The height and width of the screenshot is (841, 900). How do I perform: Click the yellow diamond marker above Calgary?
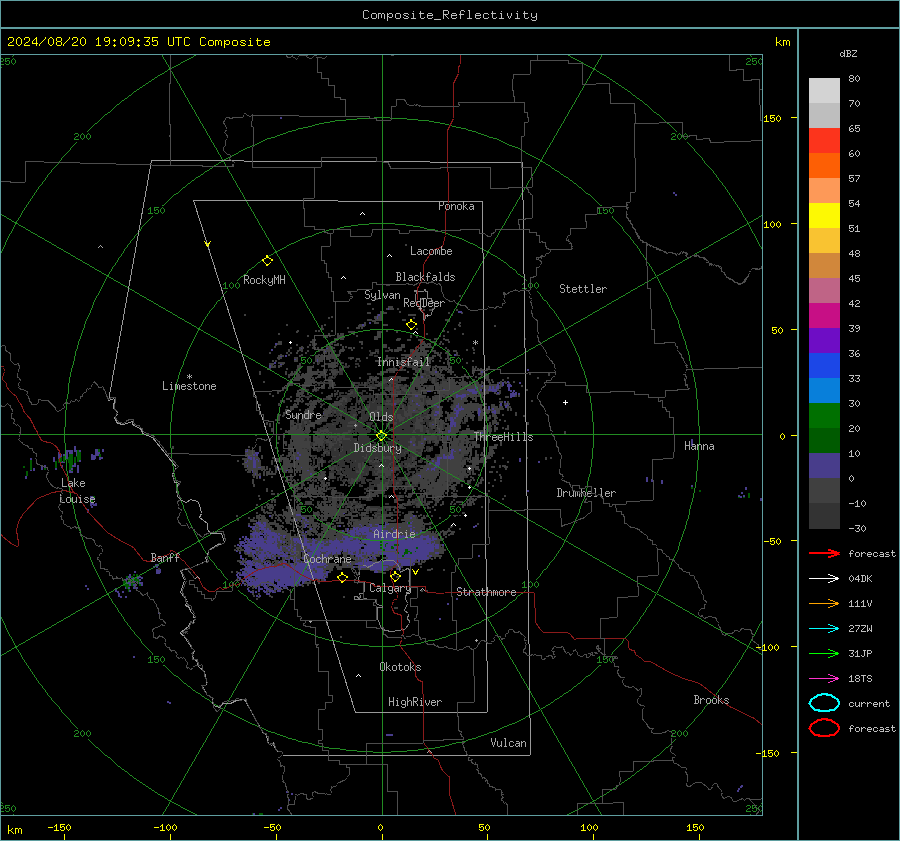395,576
